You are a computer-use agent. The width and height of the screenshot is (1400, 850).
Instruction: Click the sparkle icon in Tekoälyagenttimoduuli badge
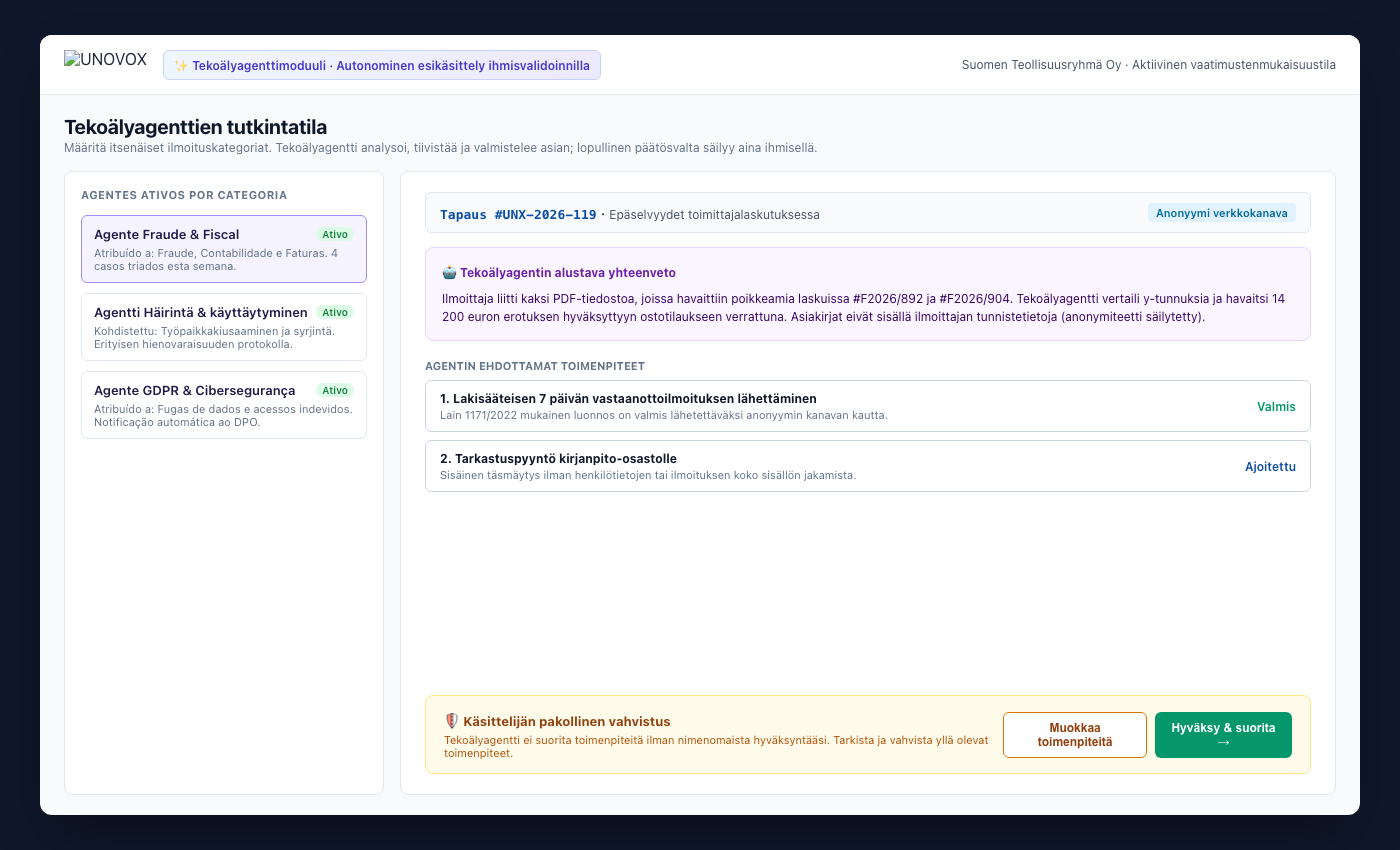coord(181,66)
